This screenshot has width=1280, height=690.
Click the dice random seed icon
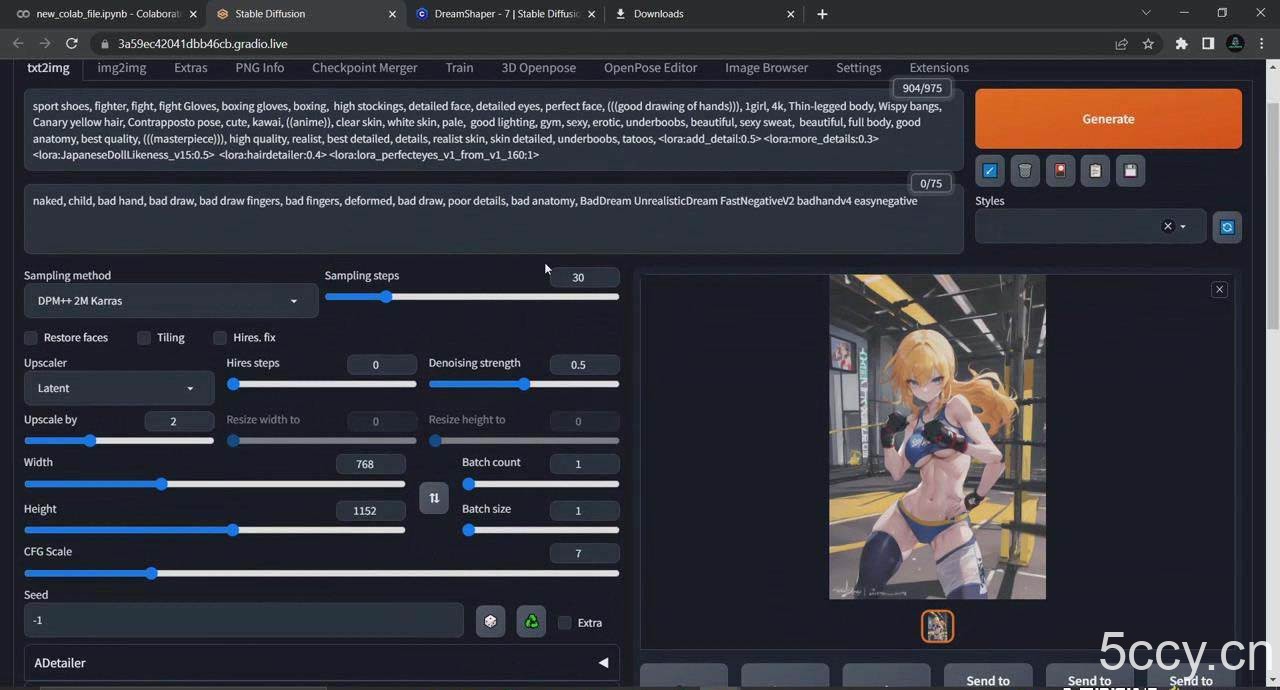click(x=490, y=621)
